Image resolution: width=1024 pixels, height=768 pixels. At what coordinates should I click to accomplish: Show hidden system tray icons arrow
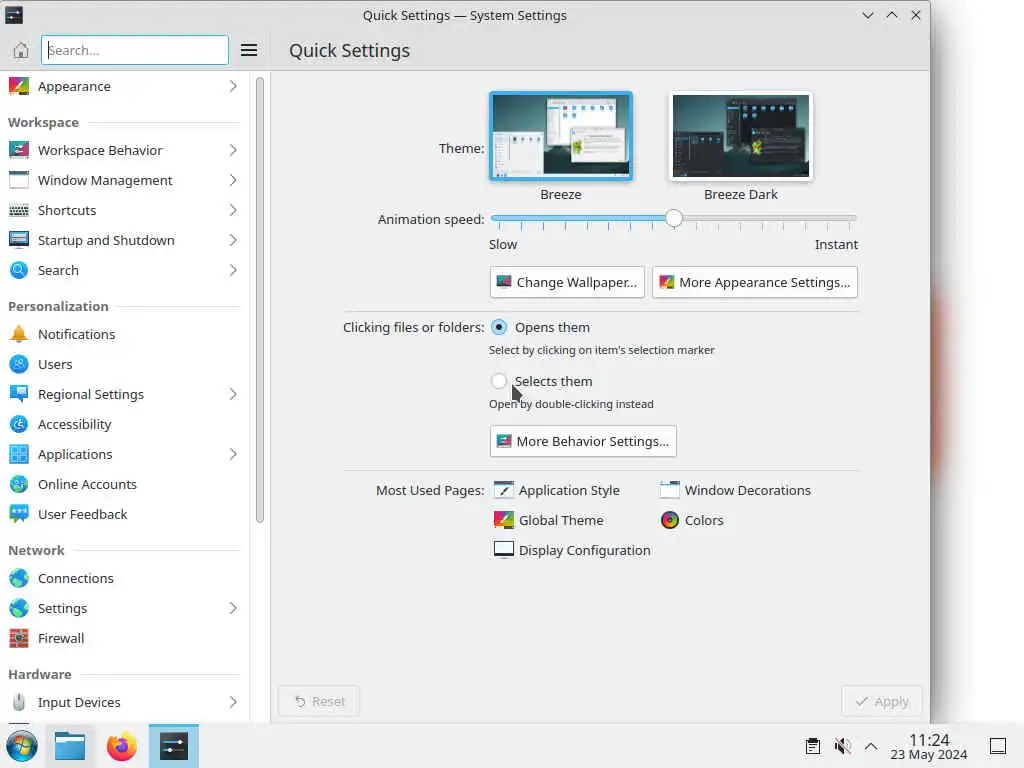(x=871, y=746)
